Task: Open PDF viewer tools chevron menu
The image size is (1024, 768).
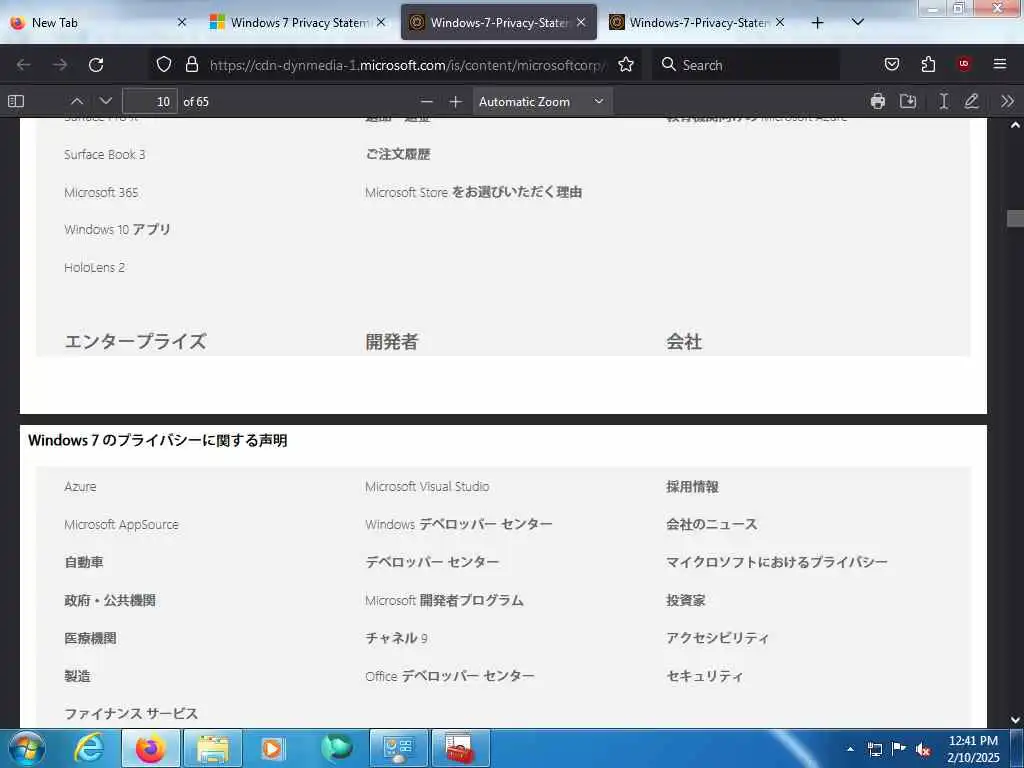Action: (x=1007, y=101)
